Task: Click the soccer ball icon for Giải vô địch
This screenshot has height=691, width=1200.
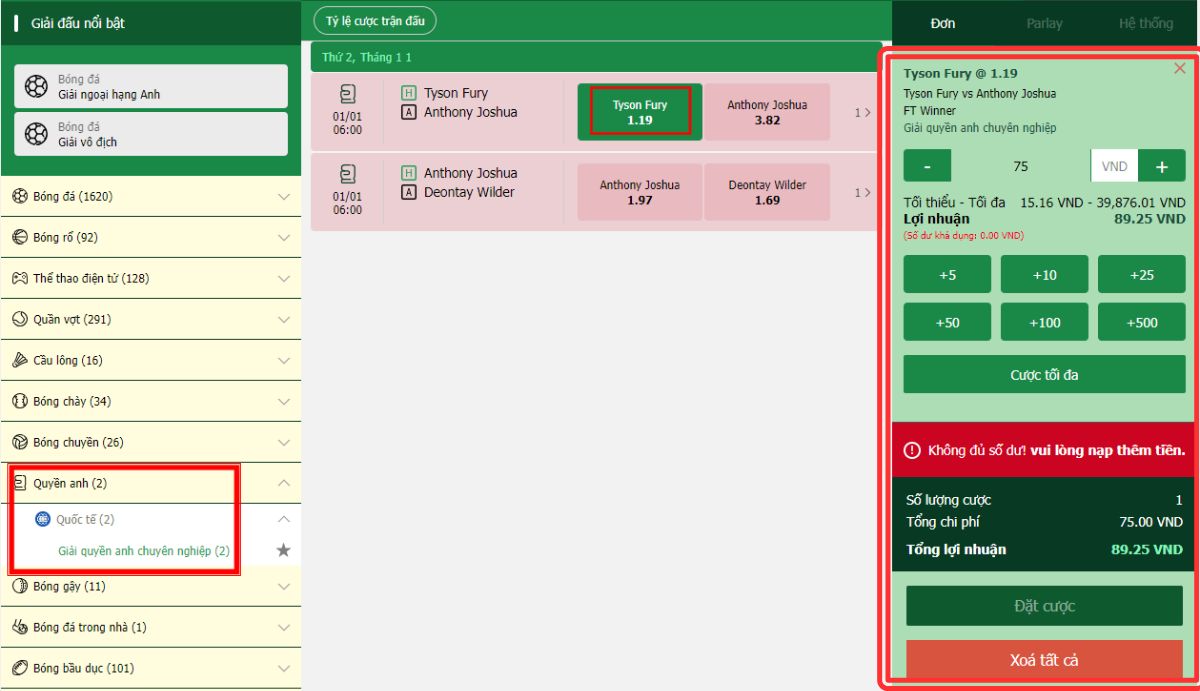Action: (36, 134)
